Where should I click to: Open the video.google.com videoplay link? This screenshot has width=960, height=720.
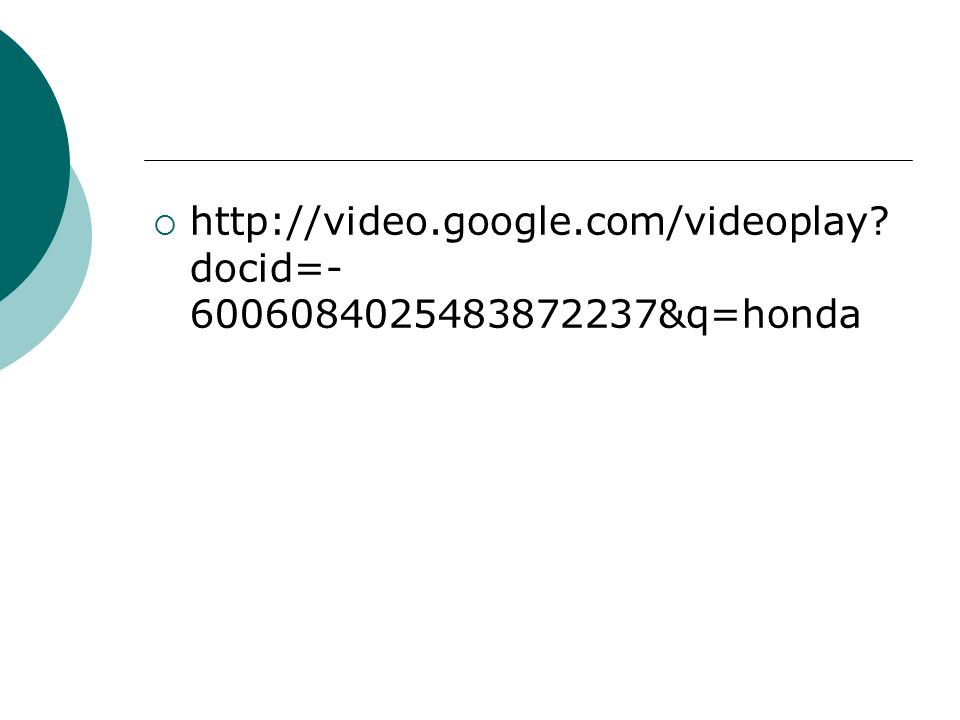coord(539,268)
